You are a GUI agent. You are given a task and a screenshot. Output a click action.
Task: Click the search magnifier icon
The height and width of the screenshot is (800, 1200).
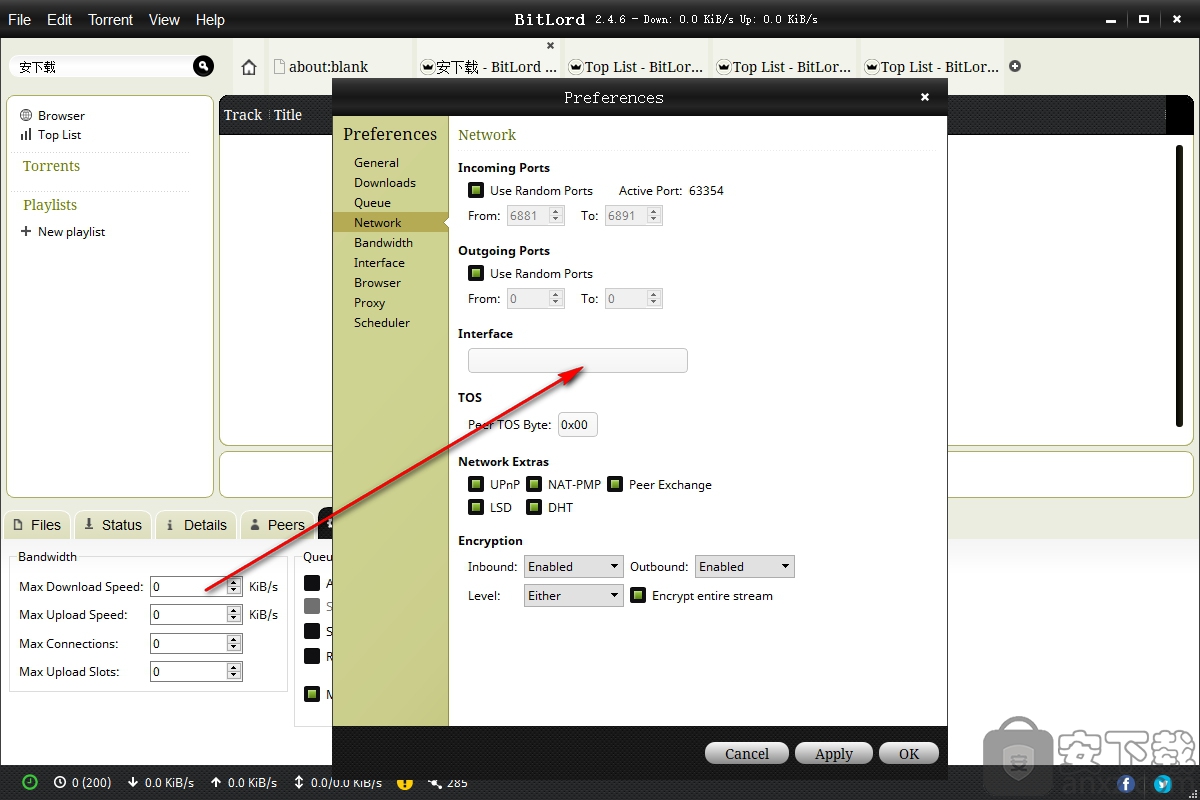203,66
